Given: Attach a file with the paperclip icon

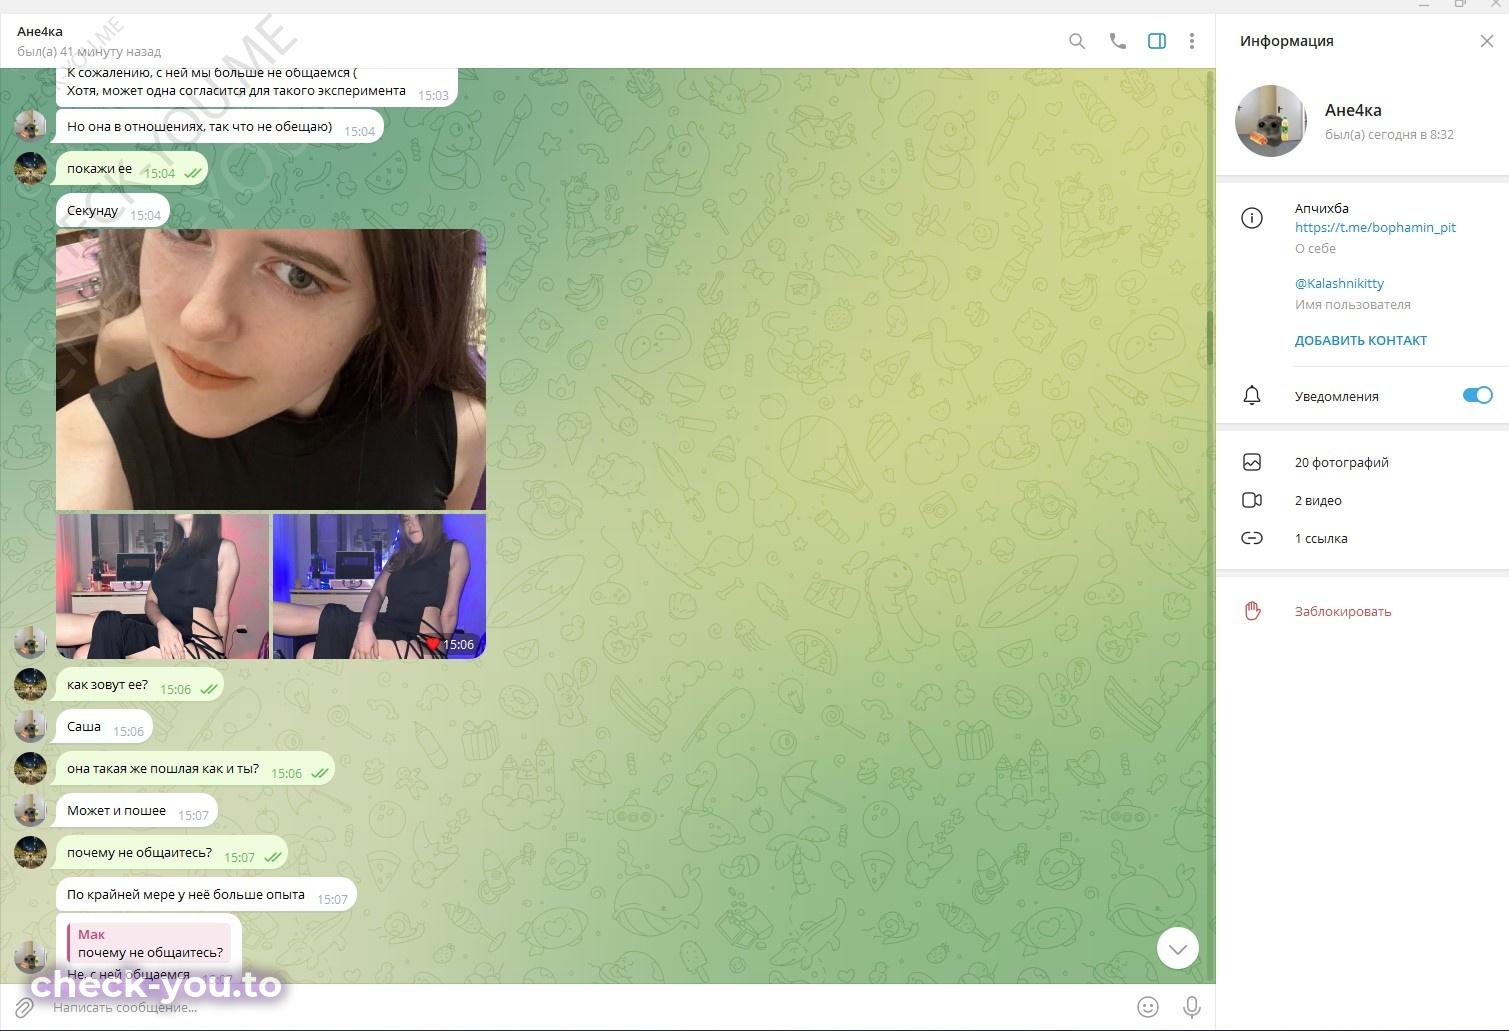Looking at the screenshot, I should [24, 1007].
